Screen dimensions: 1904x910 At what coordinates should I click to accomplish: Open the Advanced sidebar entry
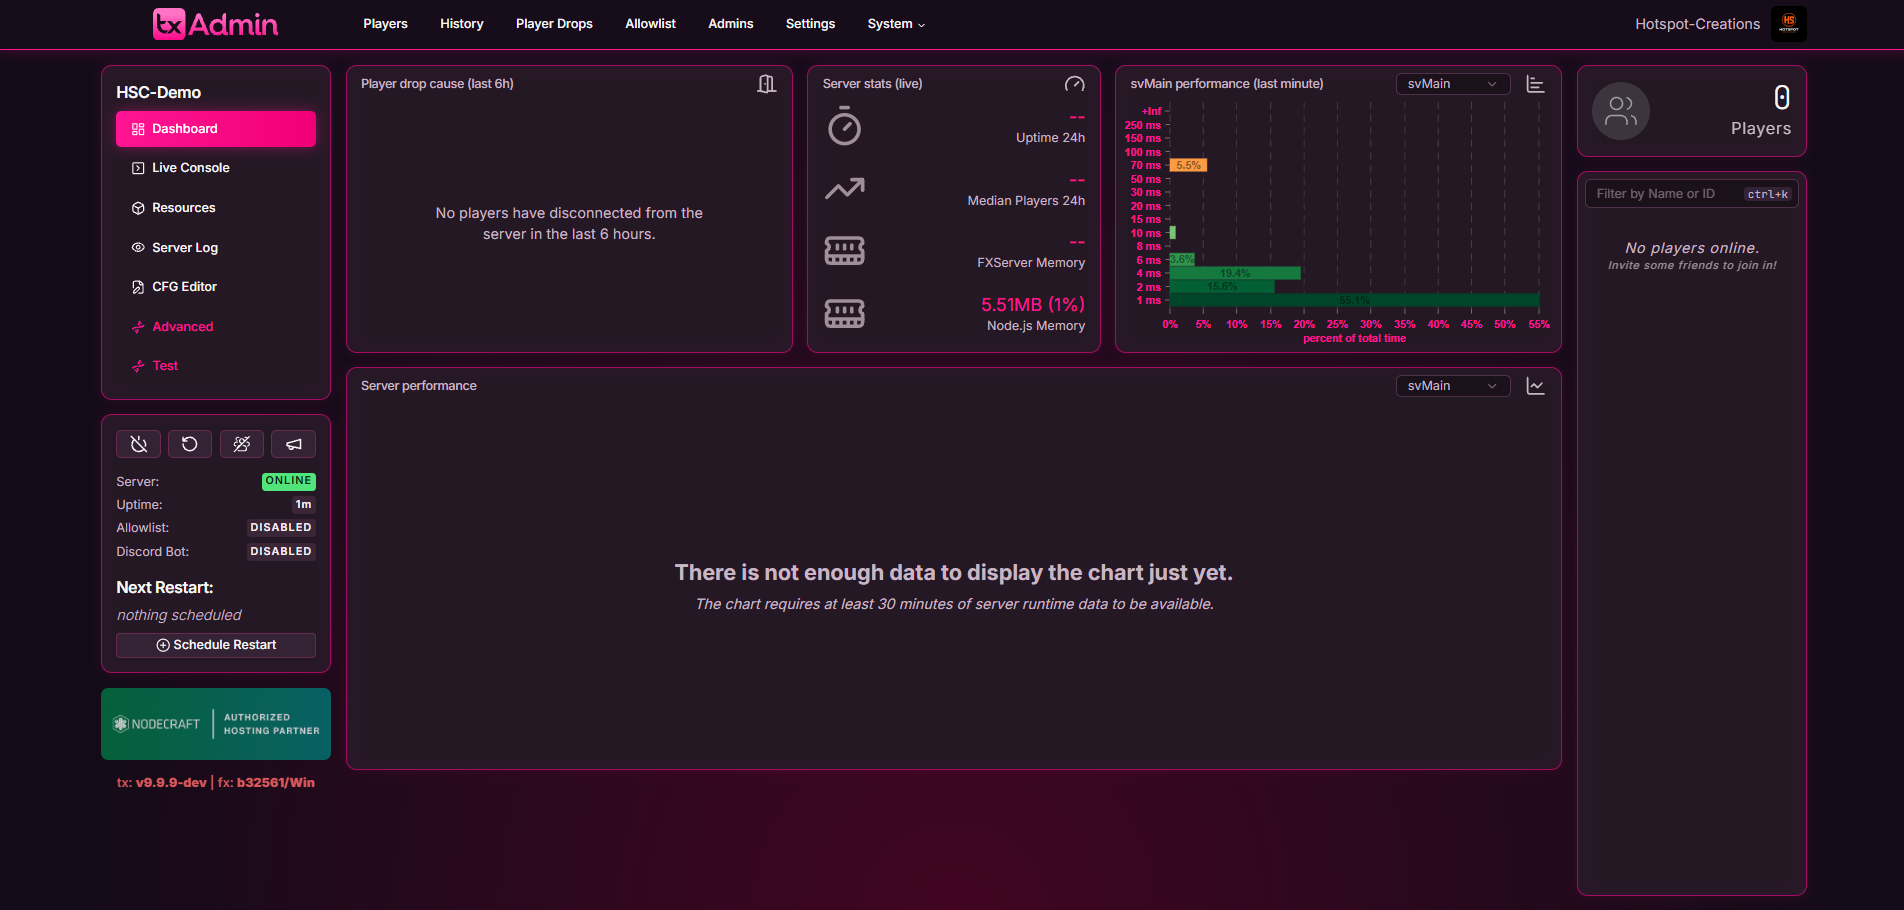coord(216,327)
